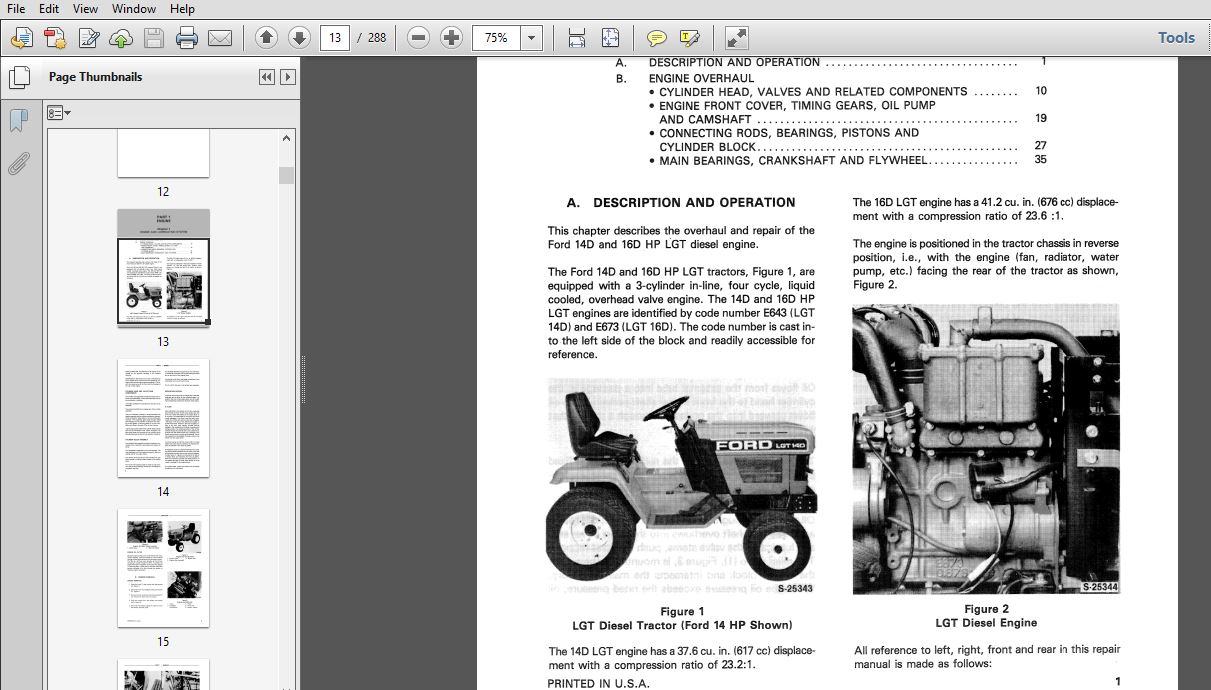1211x690 pixels.
Task: Open the zoom level dropdown arrow
Action: tap(532, 38)
